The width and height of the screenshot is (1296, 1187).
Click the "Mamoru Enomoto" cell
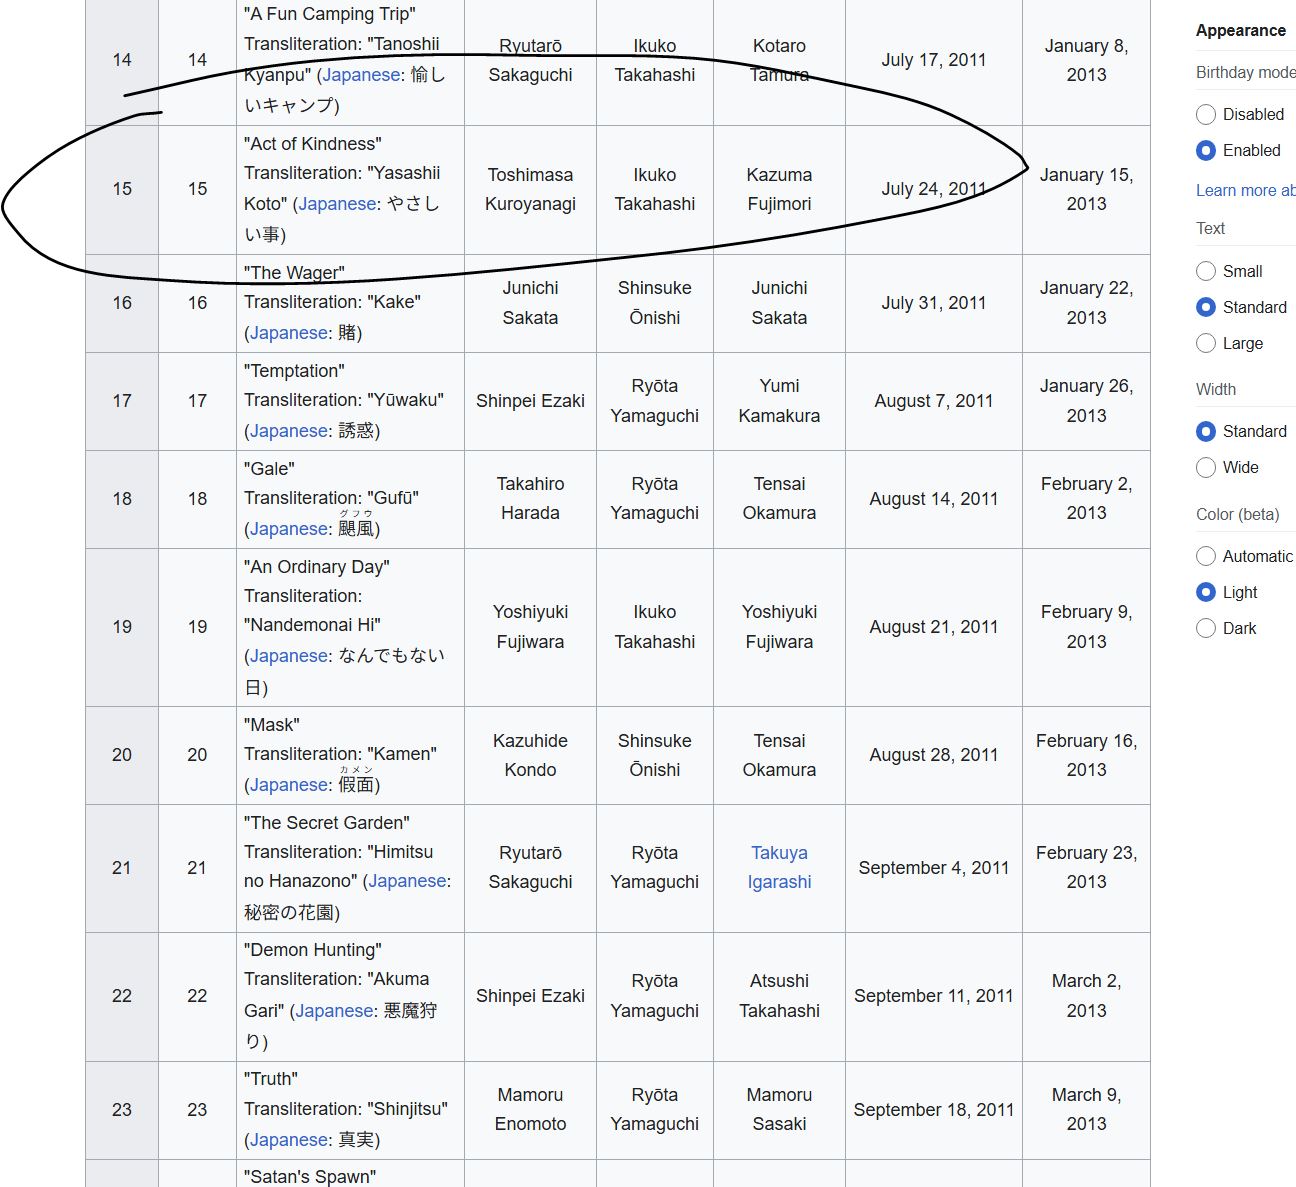[530, 1110]
